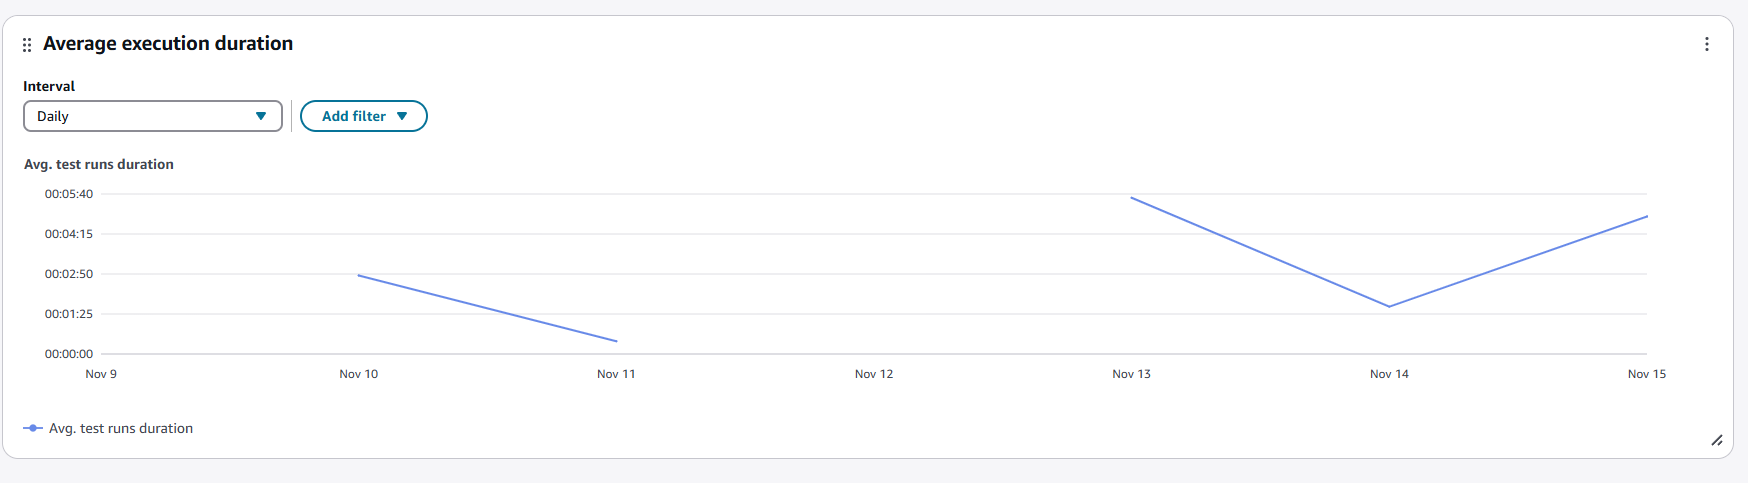
Task: Click the line's peak point at Nov 13
Action: 1132,198
